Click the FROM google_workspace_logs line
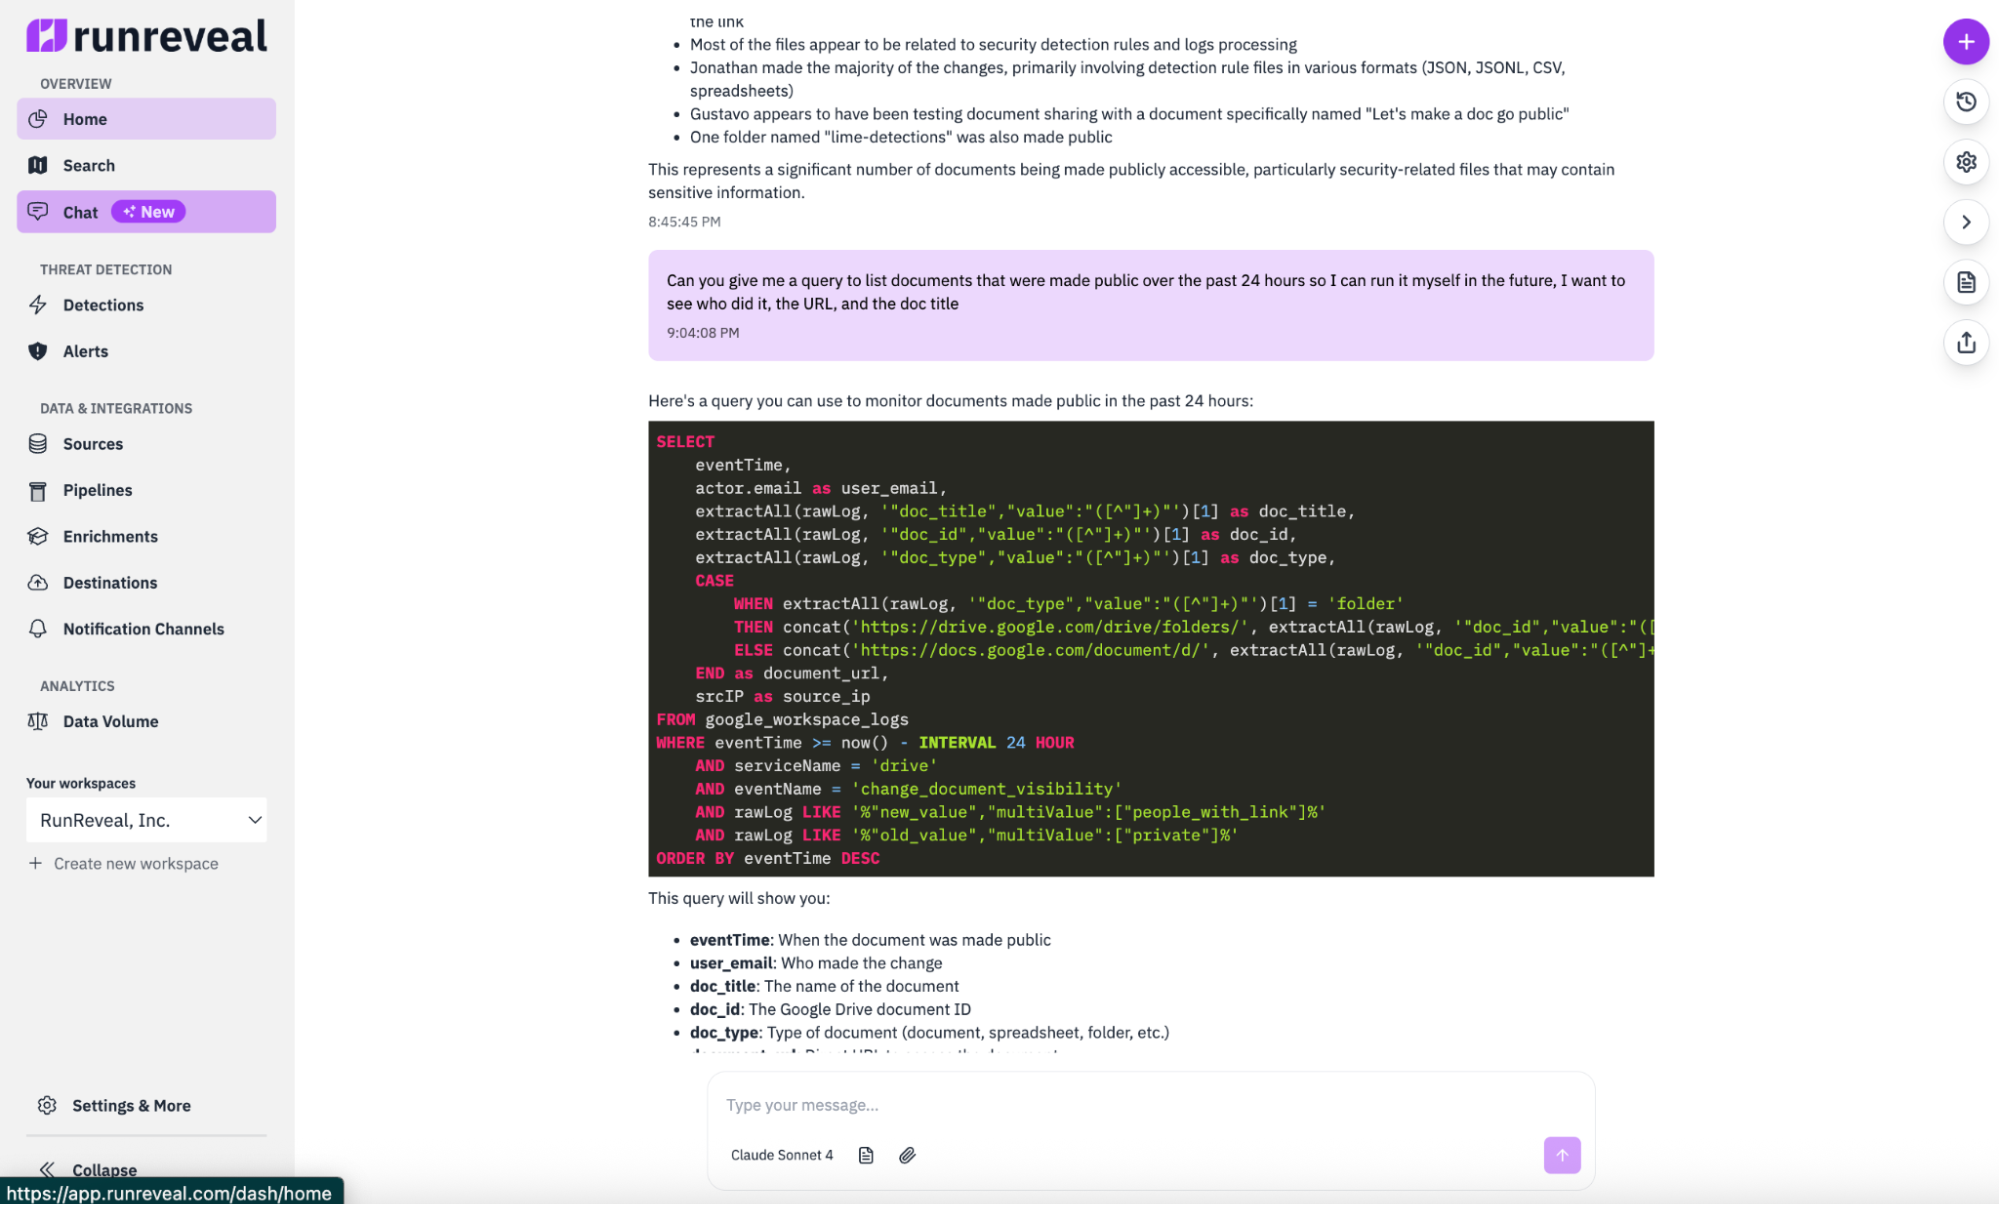The height and width of the screenshot is (1205, 1999). pyautogui.click(x=782, y=719)
